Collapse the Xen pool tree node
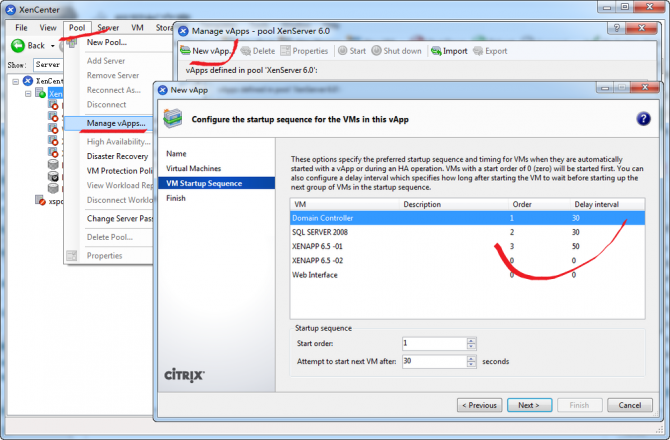Screen dimensions: 670x440 [28, 94]
